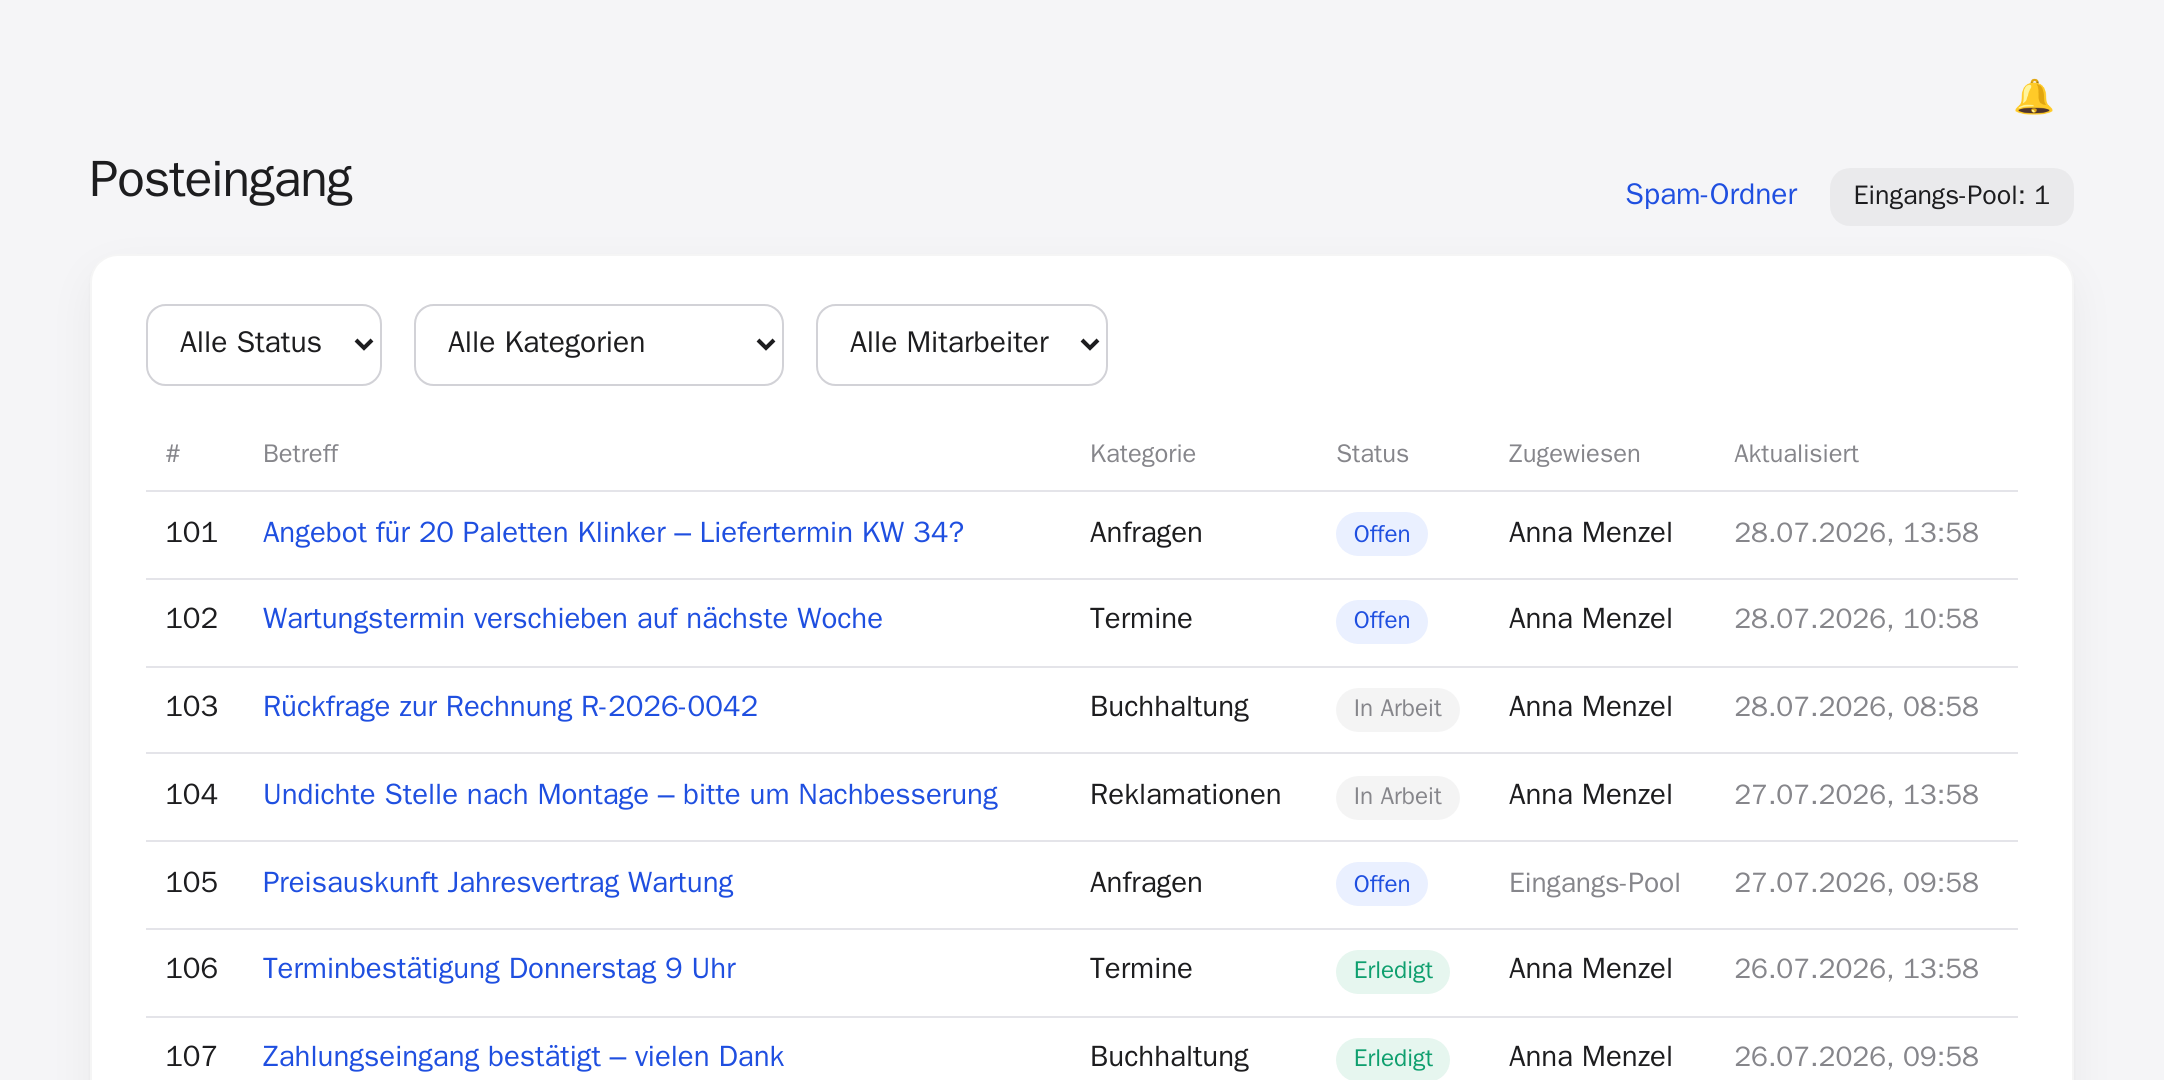The image size is (2164, 1080).
Task: Click the # column header
Action: pyautogui.click(x=173, y=454)
